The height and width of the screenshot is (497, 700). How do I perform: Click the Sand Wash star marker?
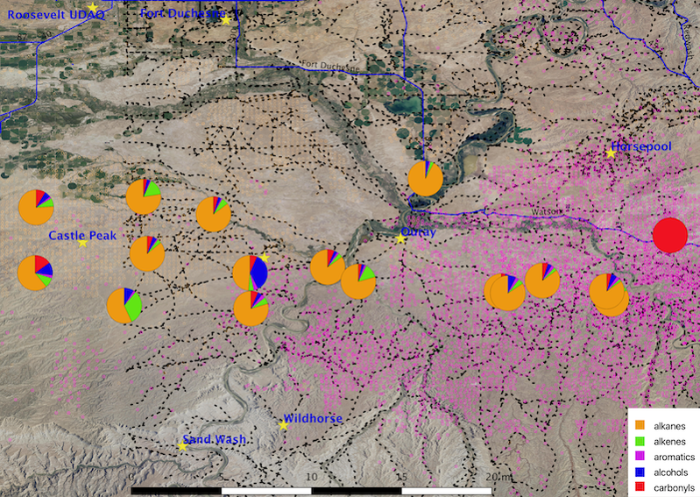[x=181, y=446]
